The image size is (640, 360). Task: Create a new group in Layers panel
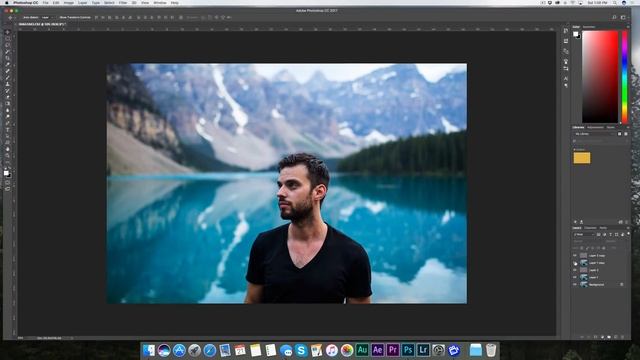(609, 337)
